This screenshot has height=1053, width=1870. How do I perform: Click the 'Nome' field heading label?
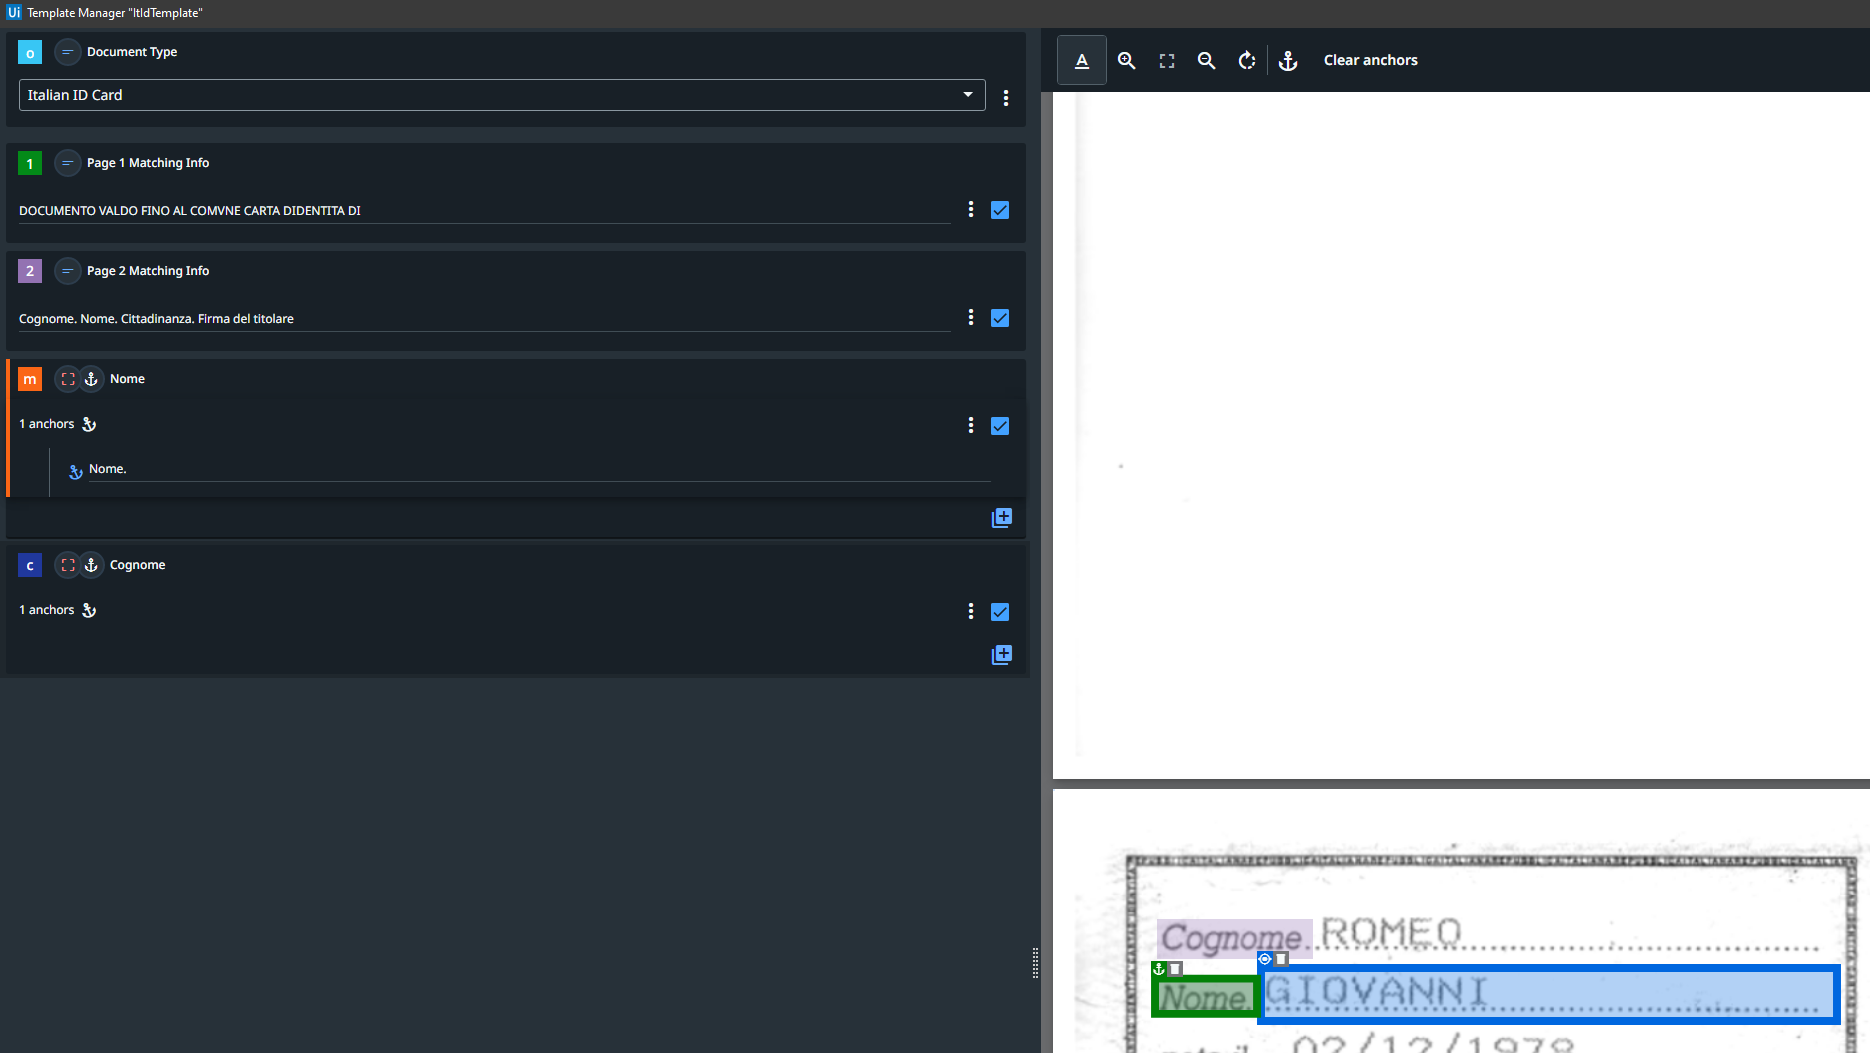127,379
